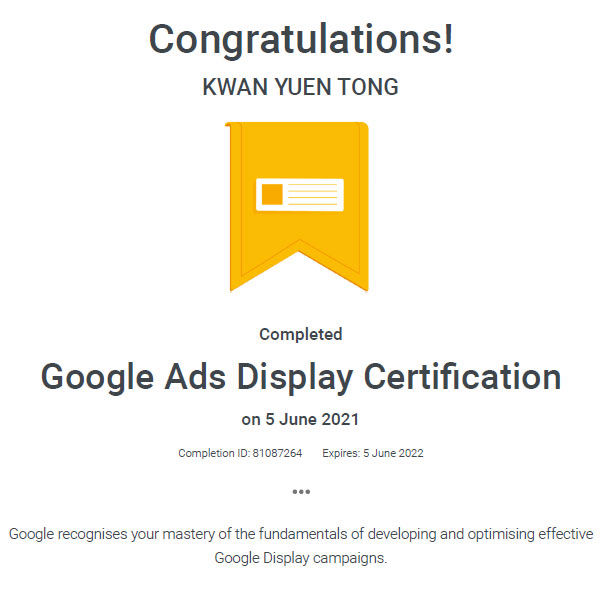Click the folded top-left corner of the ribbon
The height and width of the screenshot is (600, 600).
tap(229, 127)
